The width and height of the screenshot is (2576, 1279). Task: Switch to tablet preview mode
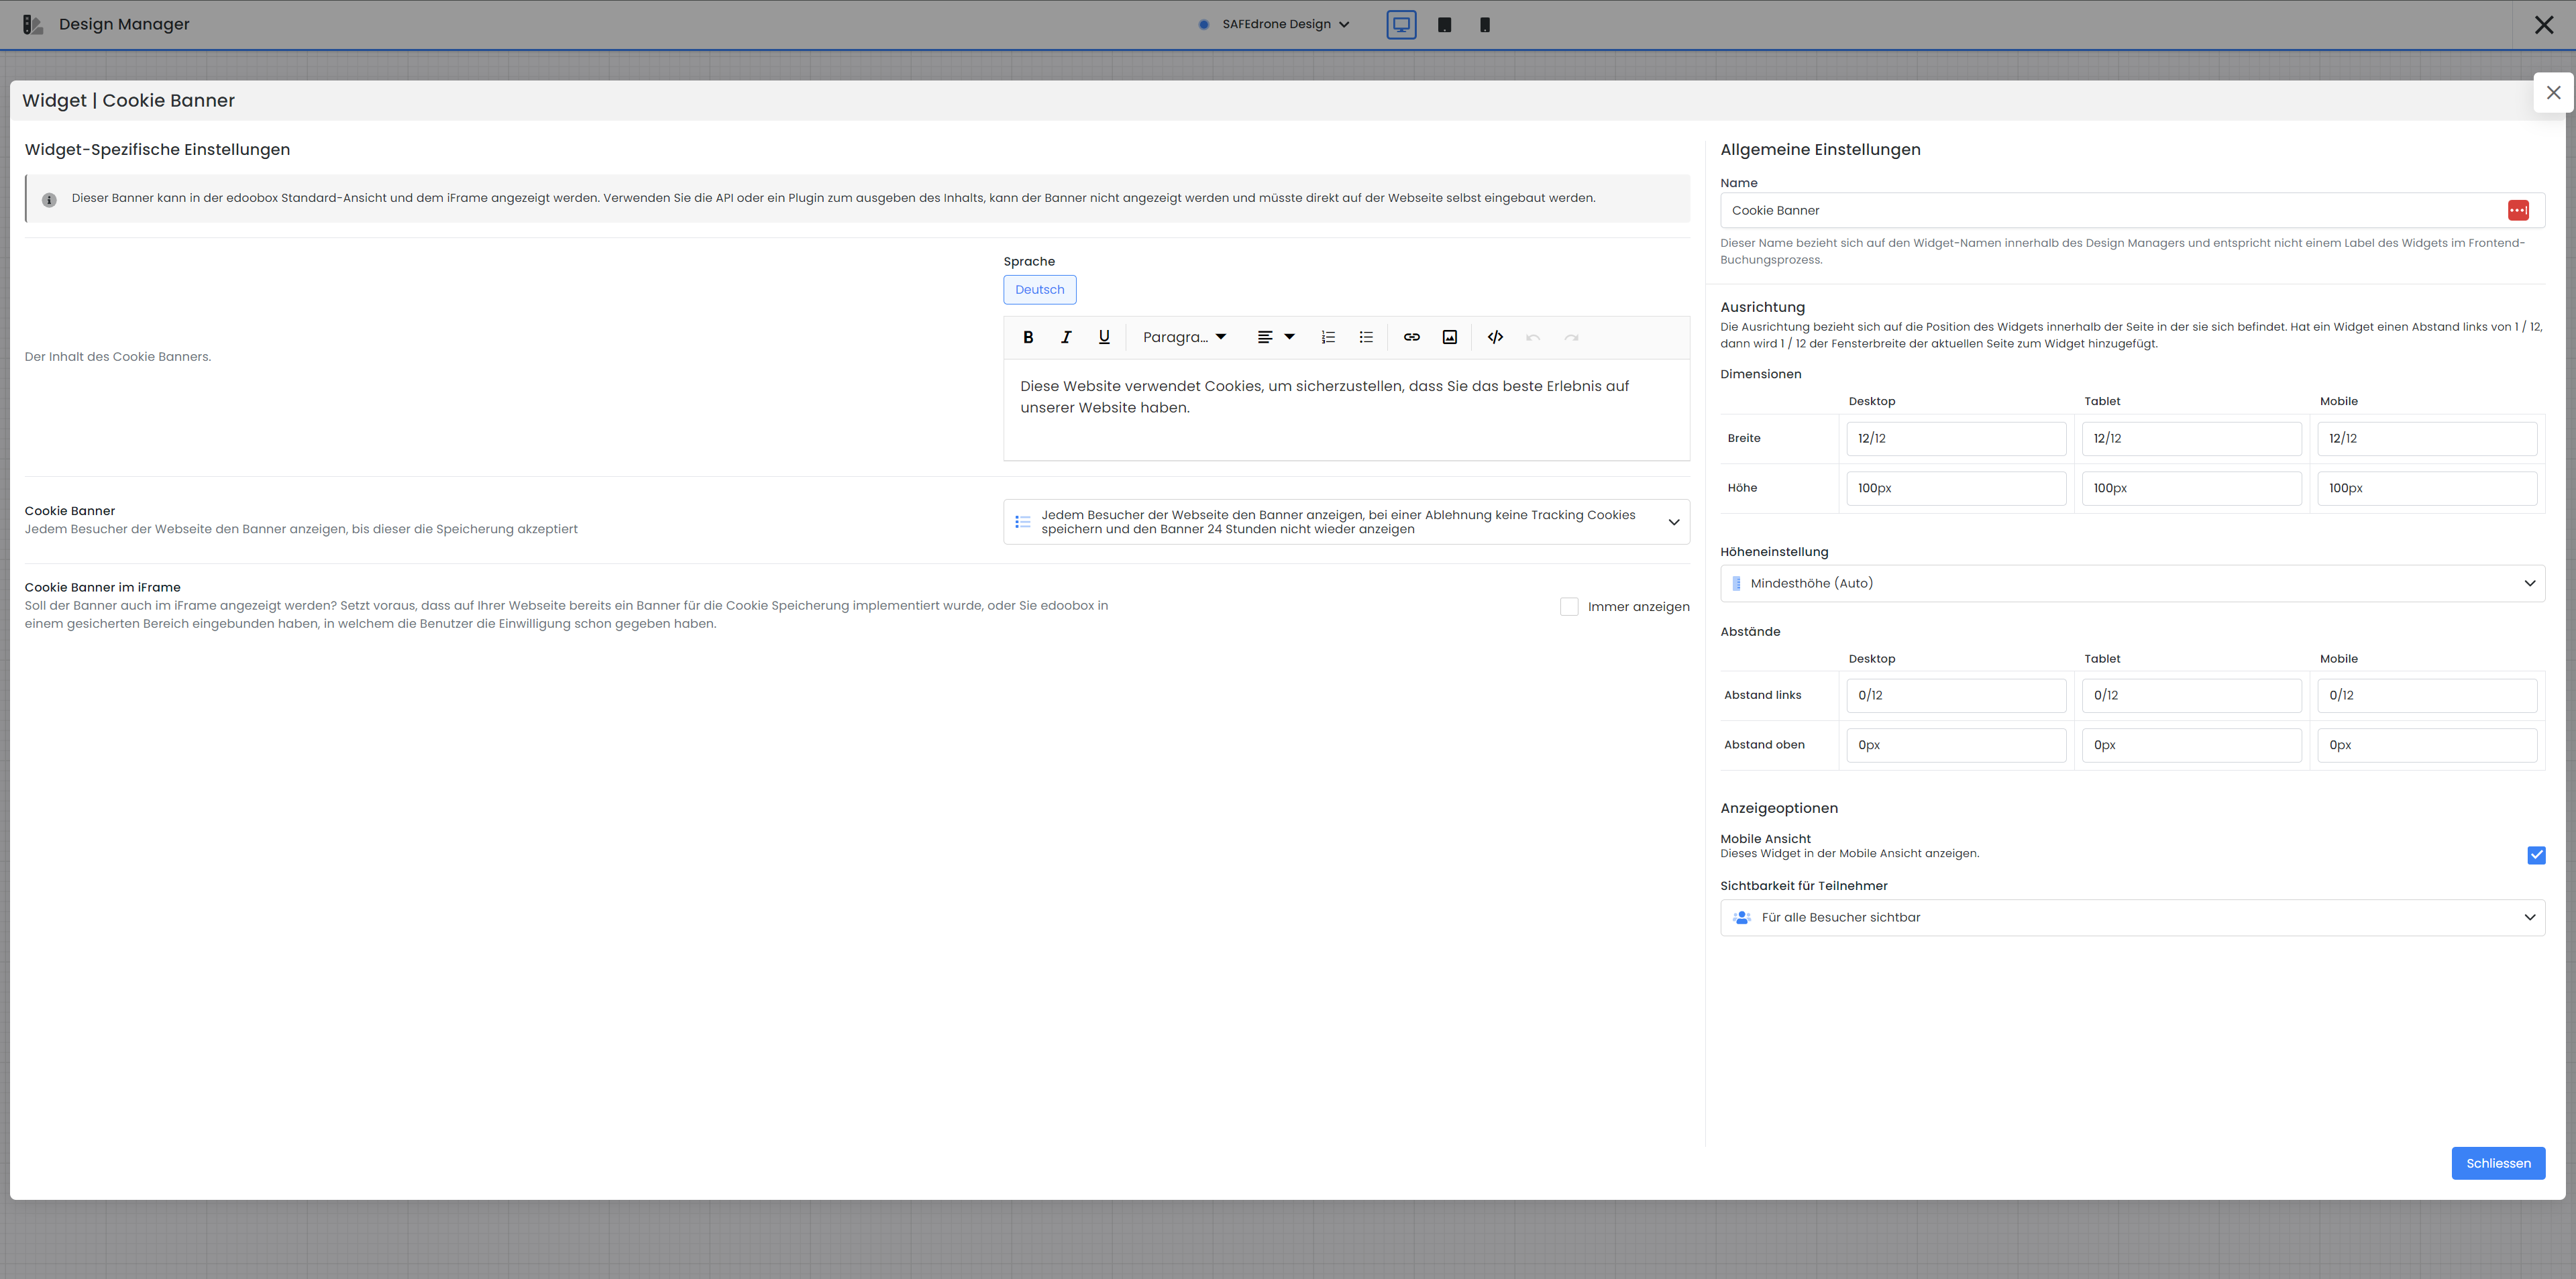pyautogui.click(x=1444, y=25)
